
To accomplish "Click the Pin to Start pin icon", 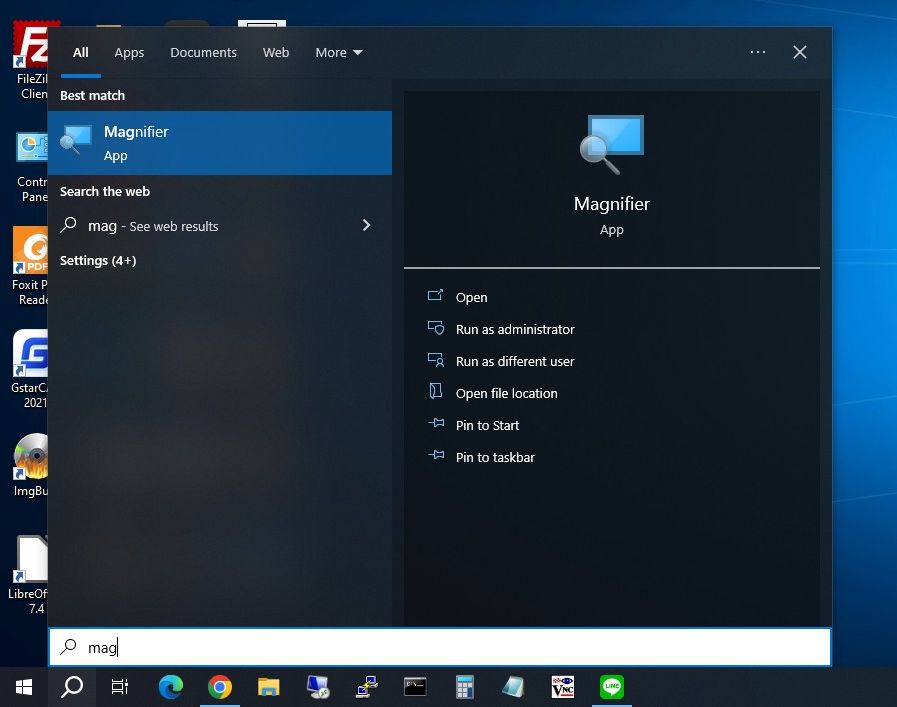I will (436, 423).
